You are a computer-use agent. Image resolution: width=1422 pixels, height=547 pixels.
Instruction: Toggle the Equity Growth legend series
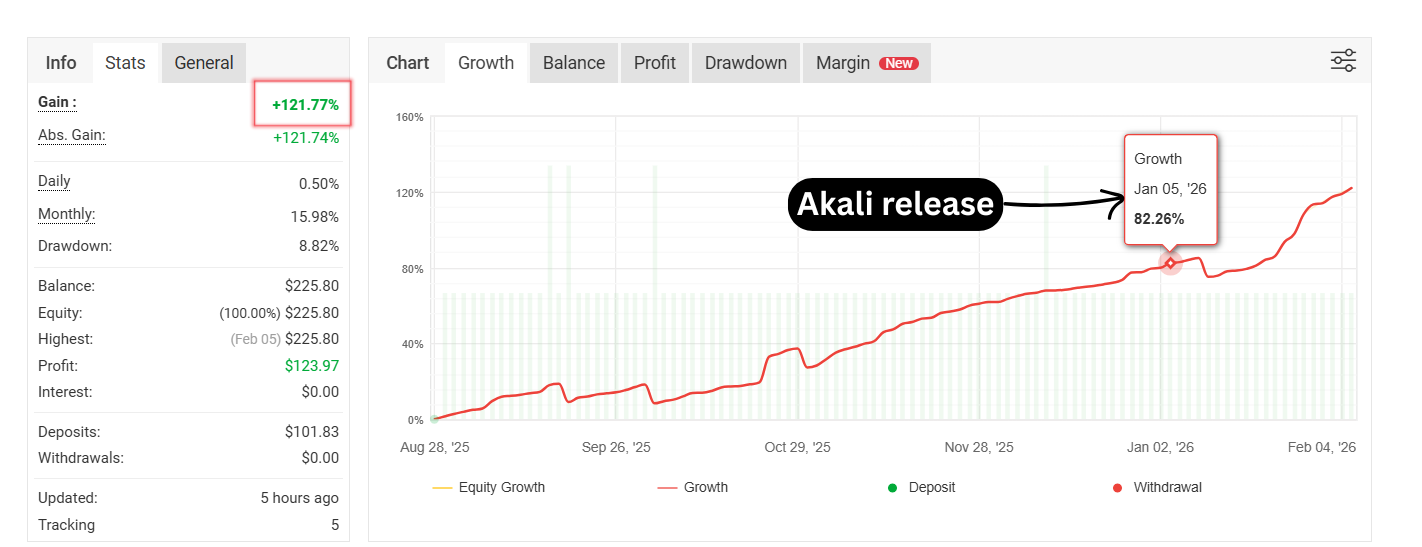(489, 488)
